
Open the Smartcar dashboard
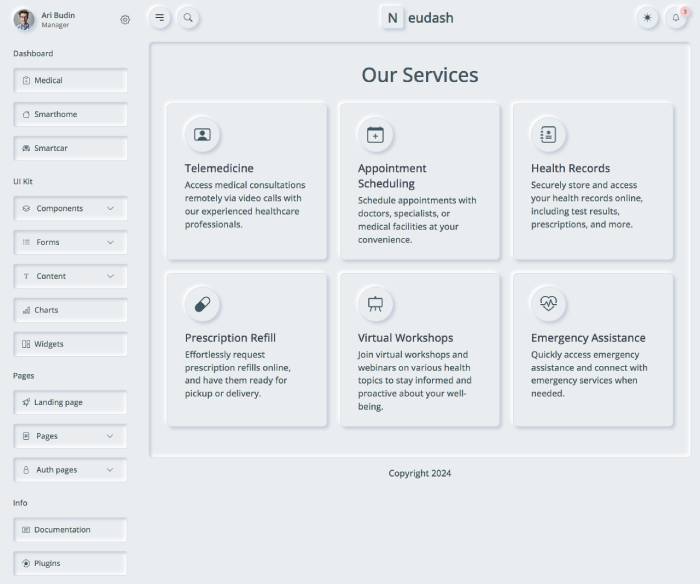71,148
